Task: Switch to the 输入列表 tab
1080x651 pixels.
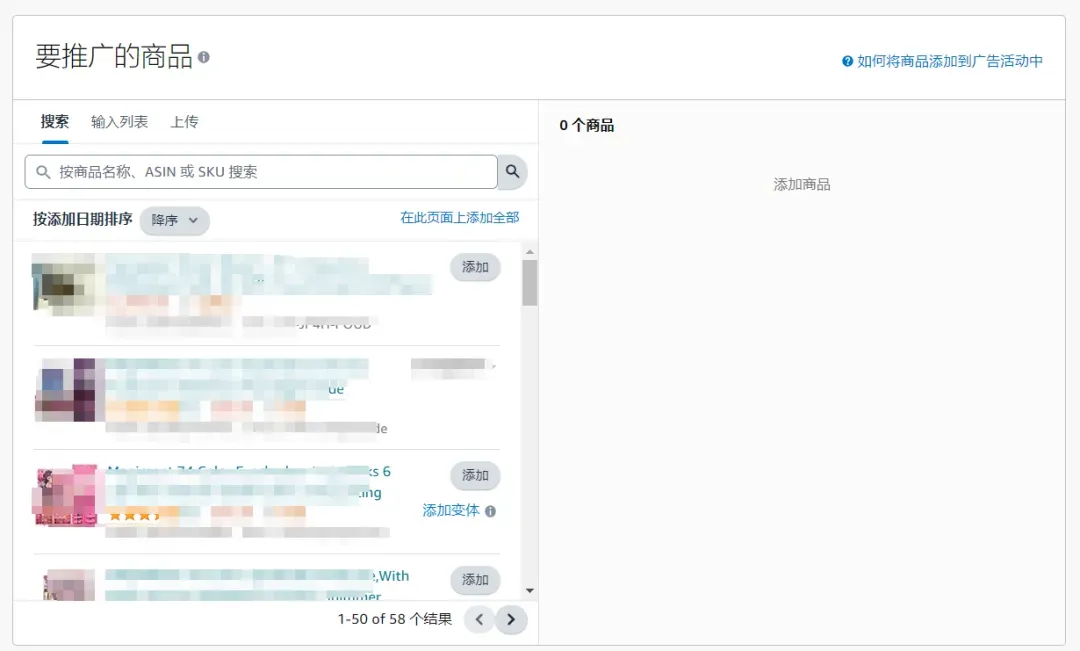Action: (120, 122)
